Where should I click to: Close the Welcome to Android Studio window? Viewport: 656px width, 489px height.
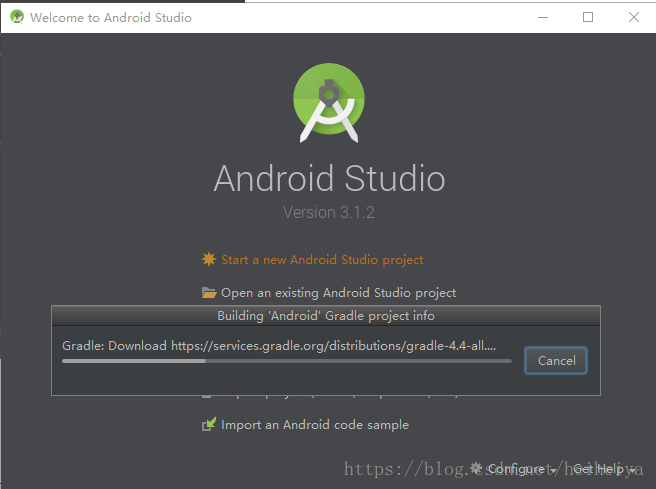pos(634,17)
